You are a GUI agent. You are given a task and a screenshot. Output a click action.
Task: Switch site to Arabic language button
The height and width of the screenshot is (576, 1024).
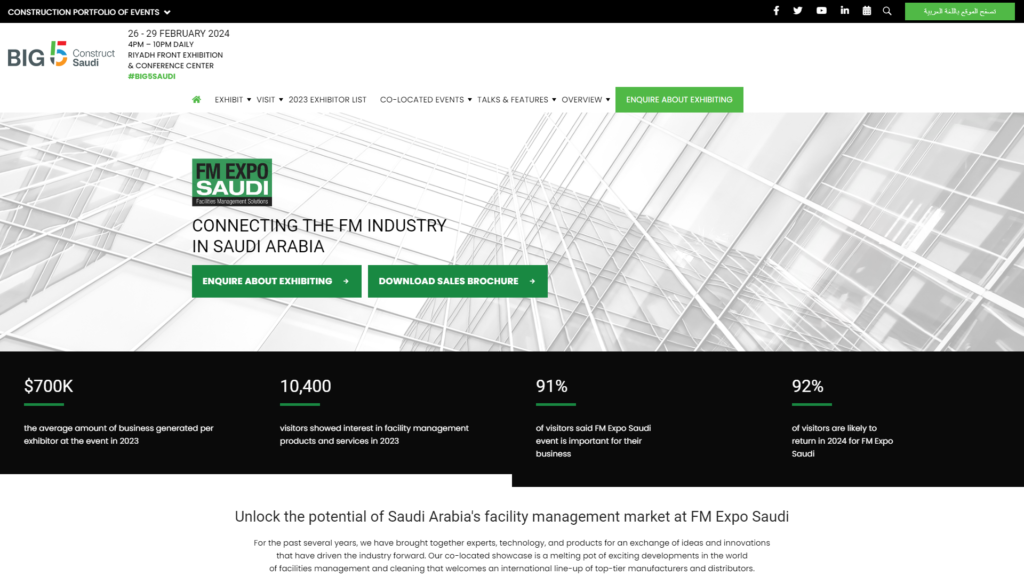959,11
